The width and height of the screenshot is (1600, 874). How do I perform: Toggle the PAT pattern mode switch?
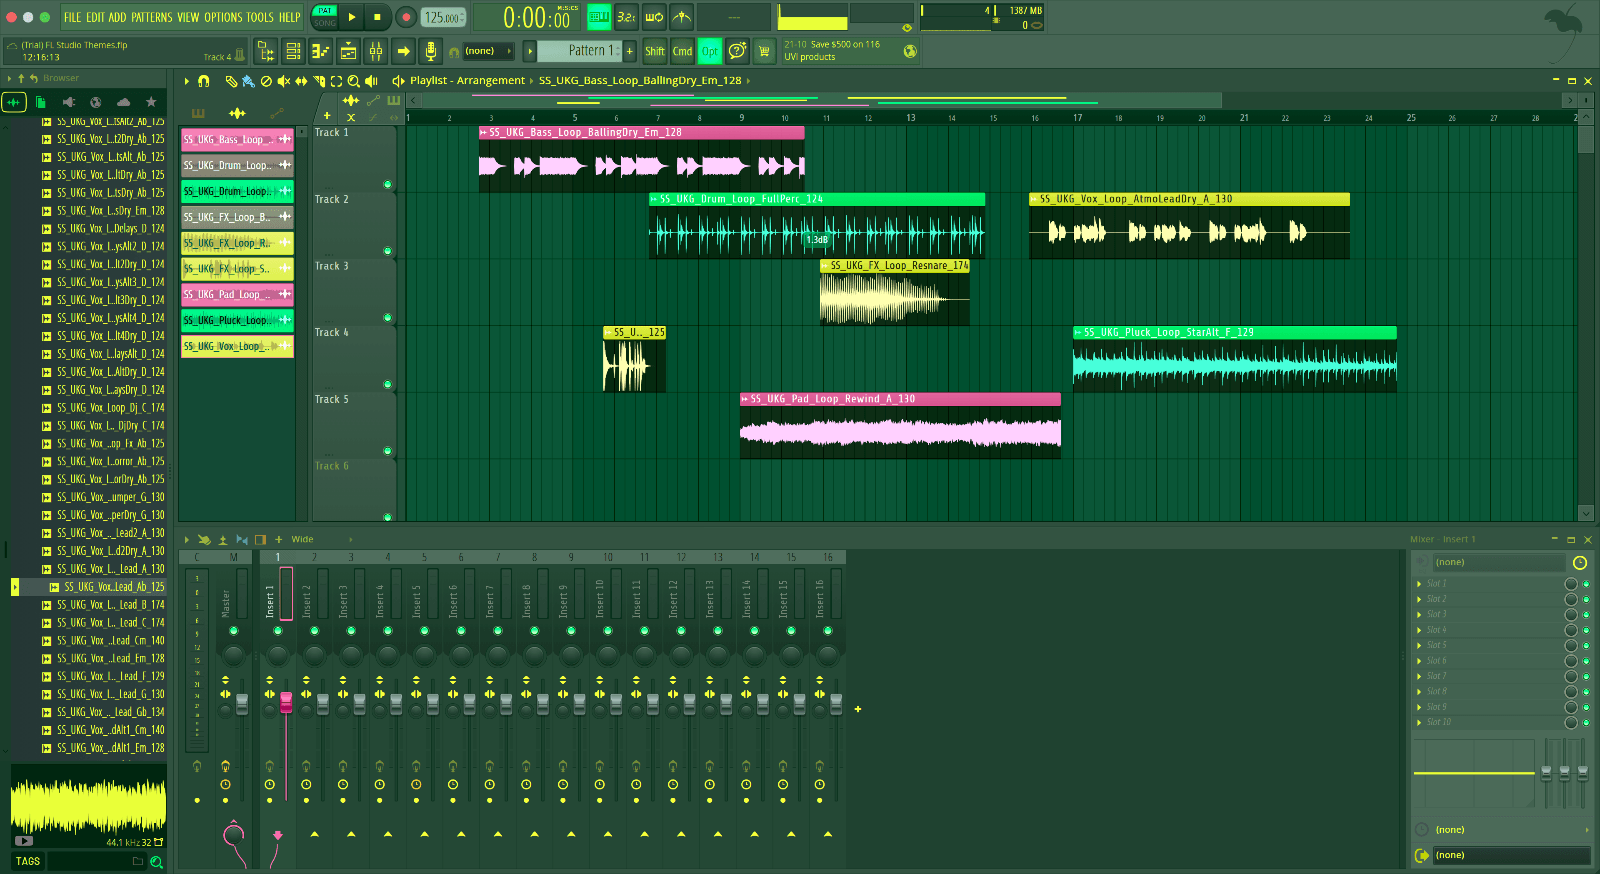pyautogui.click(x=325, y=11)
